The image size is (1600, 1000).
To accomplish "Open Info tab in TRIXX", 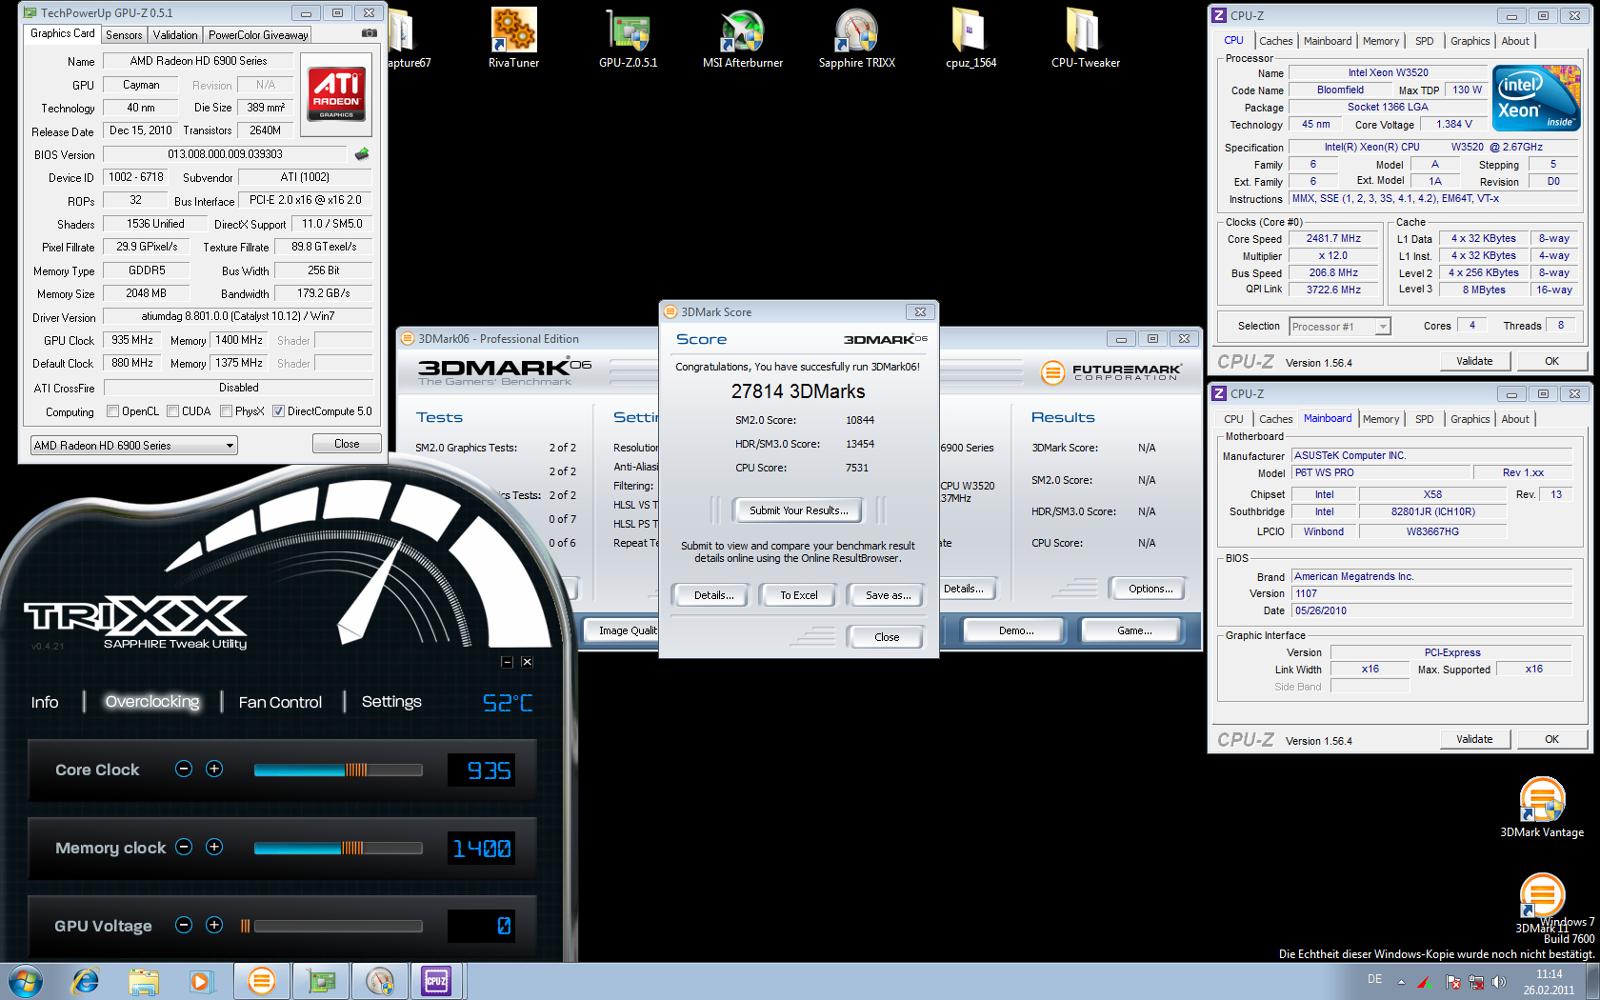I will click(x=44, y=702).
